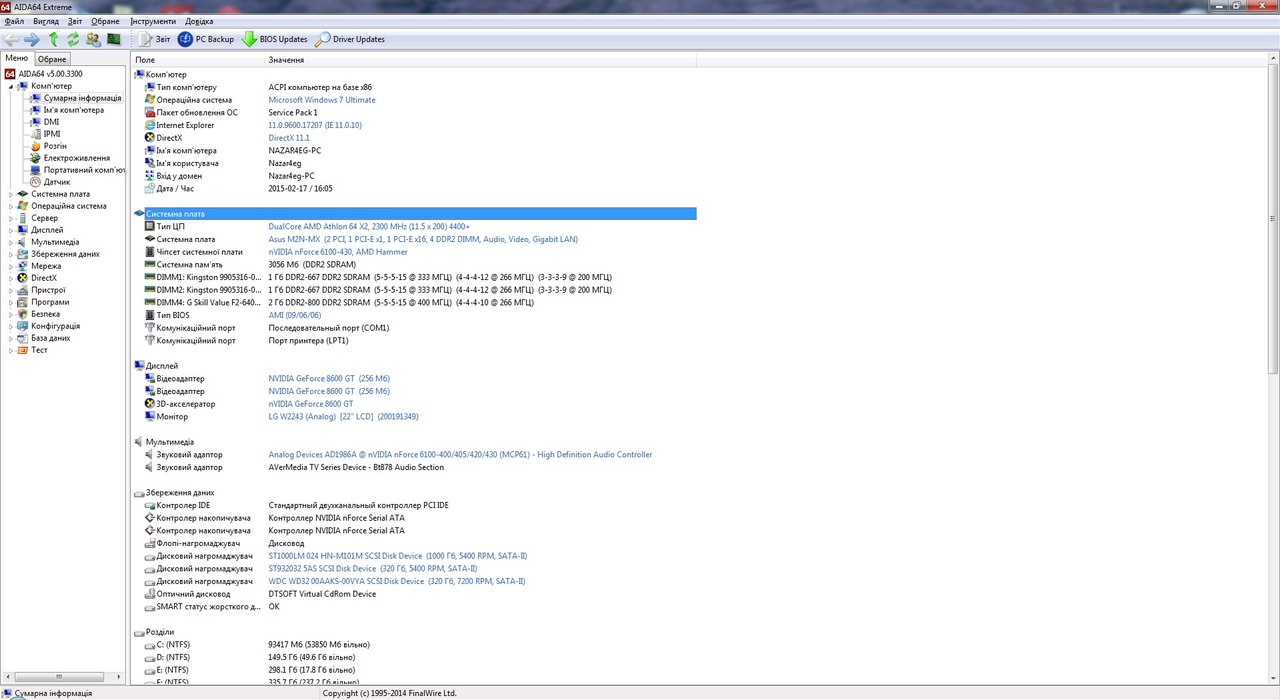
Task: Open Ім'я комп'ютера in the tree
Action: click(74, 110)
